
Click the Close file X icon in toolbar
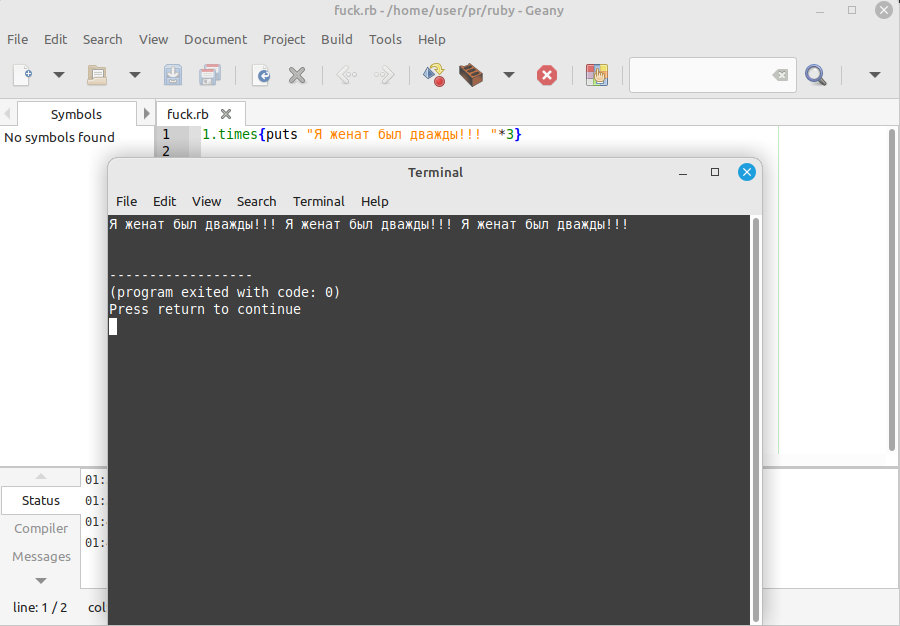297,75
